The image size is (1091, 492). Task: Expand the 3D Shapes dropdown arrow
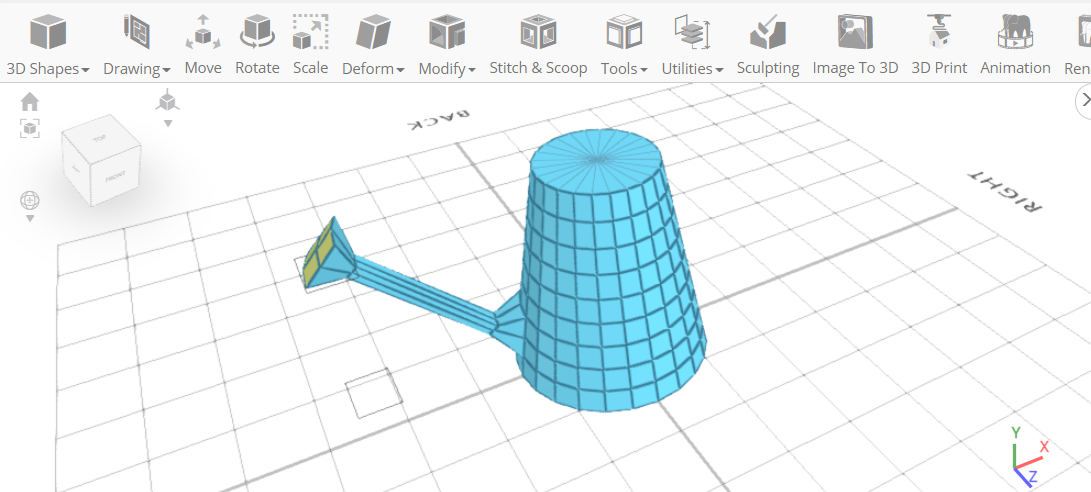[85, 70]
